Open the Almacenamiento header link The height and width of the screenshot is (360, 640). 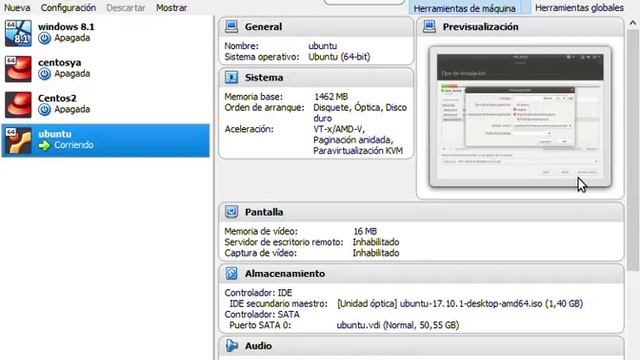point(285,273)
